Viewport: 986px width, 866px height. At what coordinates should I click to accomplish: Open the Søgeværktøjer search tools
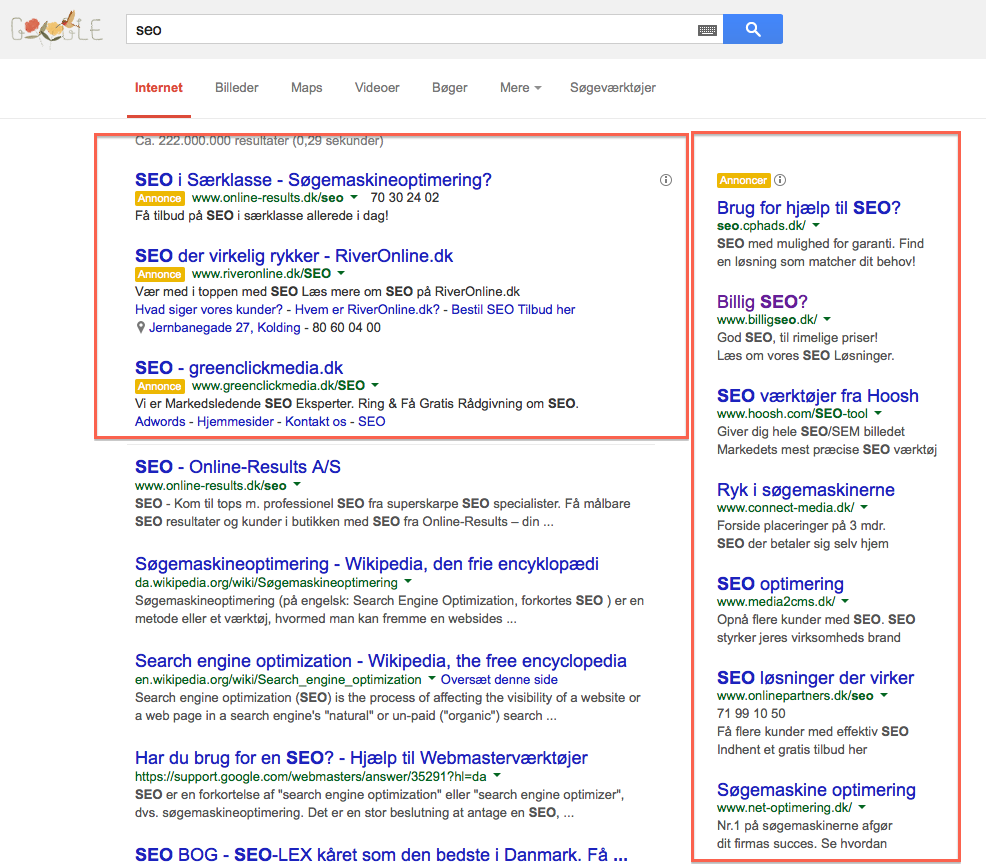tap(612, 87)
